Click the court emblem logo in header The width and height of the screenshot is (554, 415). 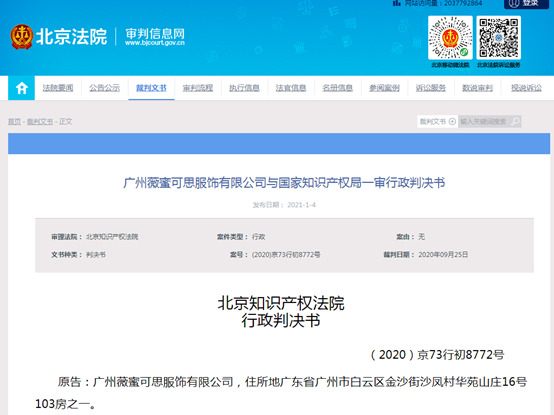[22, 36]
